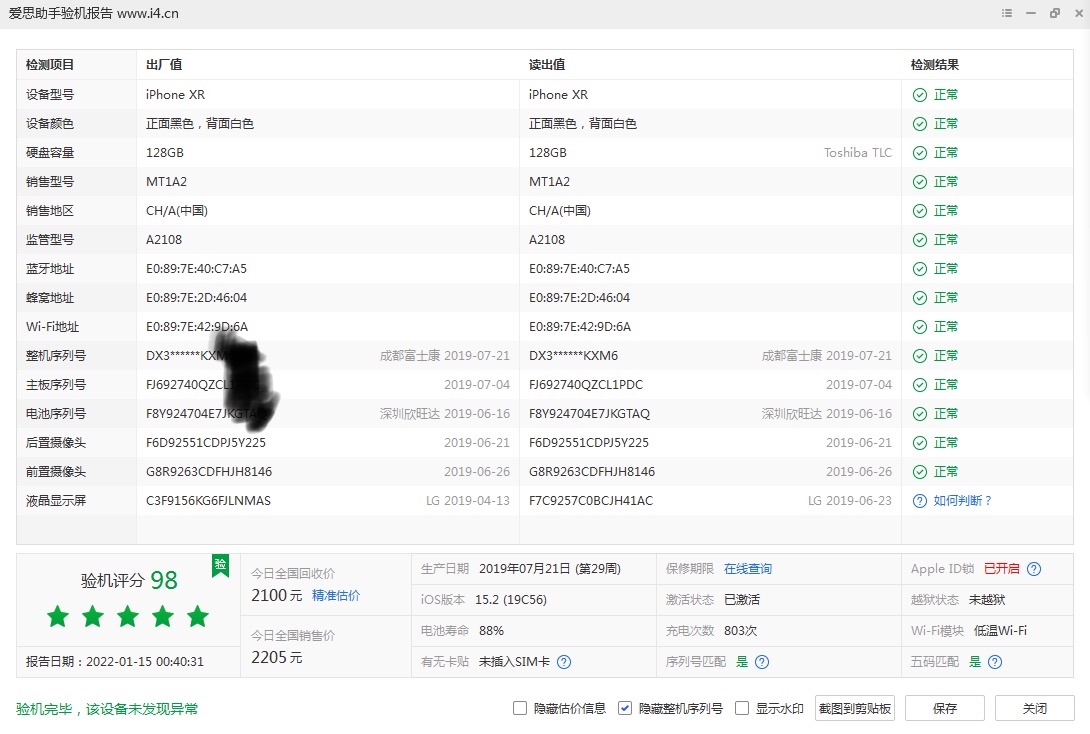Screen dimensions: 1090x734
Task: Click the 未越狱 jailbreak status
Action: pos(987,600)
